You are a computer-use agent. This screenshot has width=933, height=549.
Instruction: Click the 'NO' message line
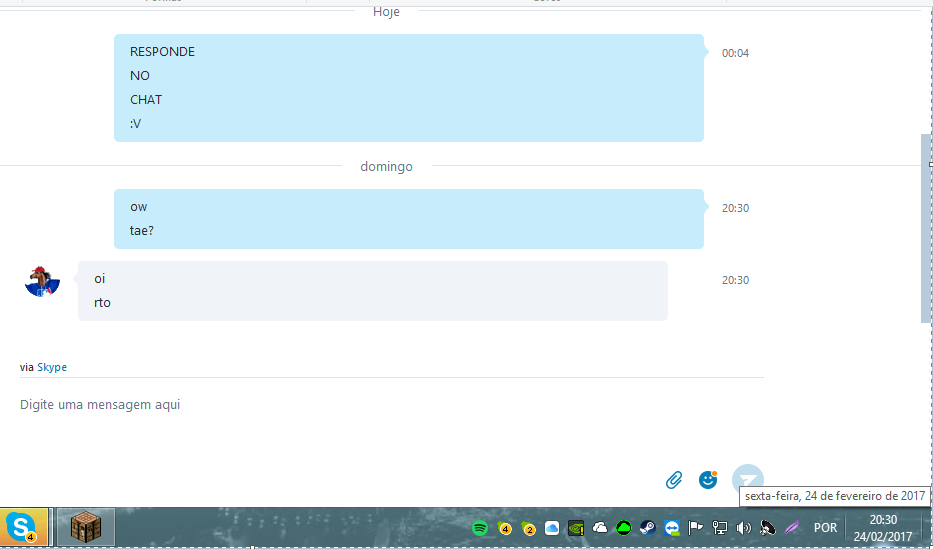[140, 76]
